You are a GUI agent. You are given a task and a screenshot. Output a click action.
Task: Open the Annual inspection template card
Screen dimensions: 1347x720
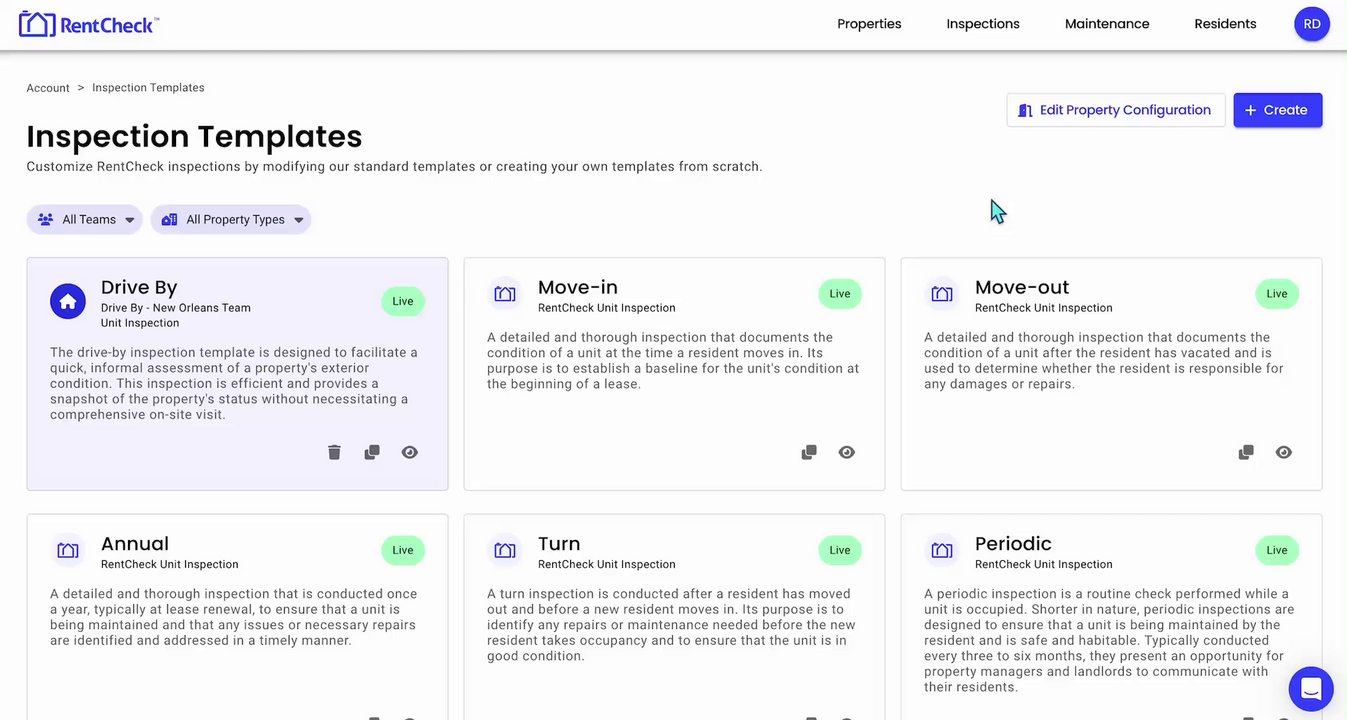click(x=237, y=610)
